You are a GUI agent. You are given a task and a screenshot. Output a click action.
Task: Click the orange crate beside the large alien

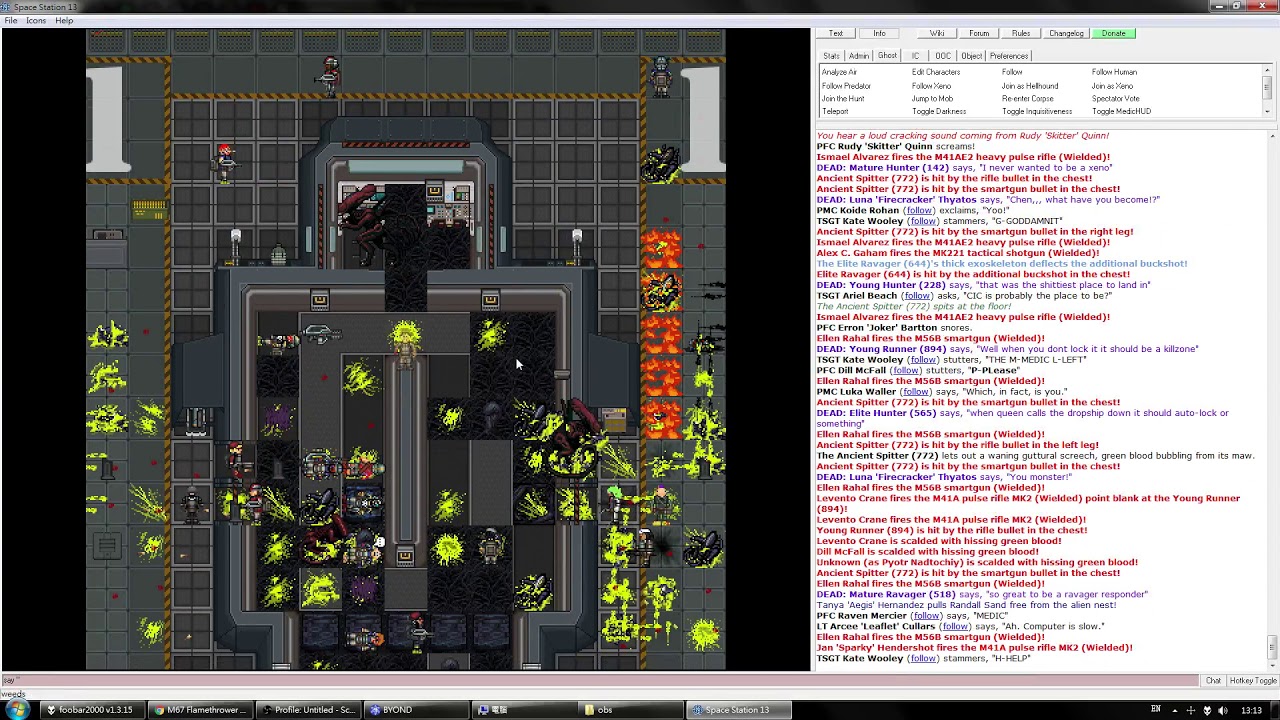click(x=613, y=418)
